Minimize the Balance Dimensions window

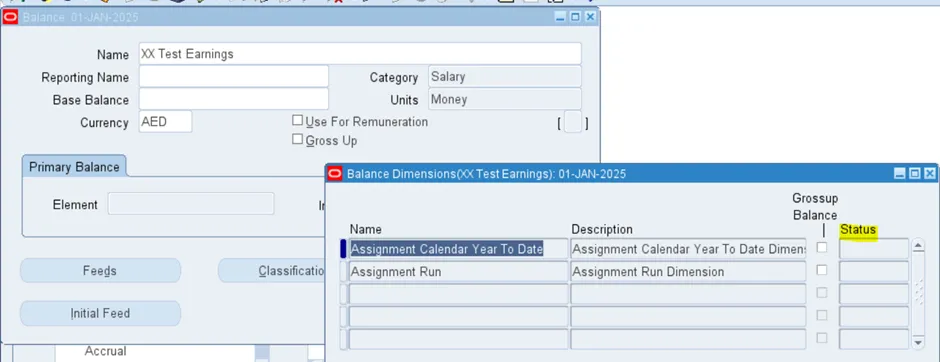coord(899,174)
